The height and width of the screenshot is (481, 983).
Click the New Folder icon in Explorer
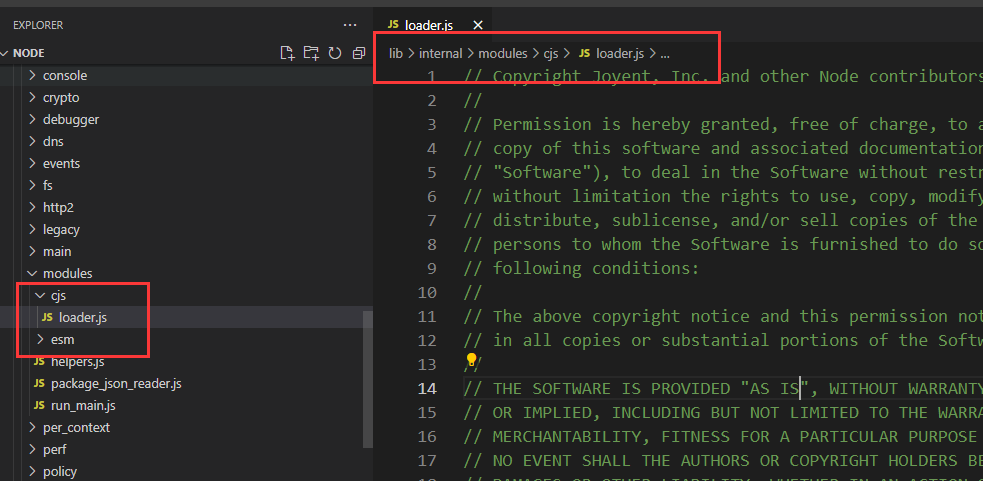[311, 53]
